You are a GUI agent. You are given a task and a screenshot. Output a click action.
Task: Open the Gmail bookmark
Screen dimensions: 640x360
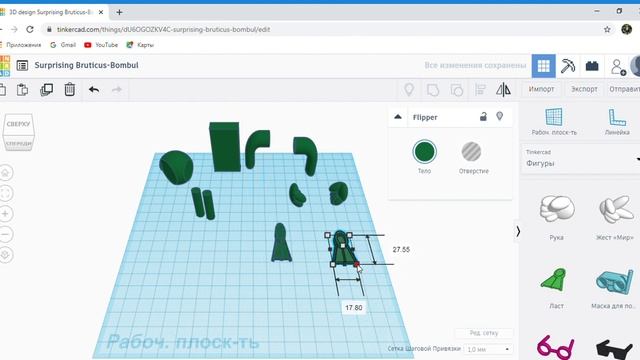(63, 45)
